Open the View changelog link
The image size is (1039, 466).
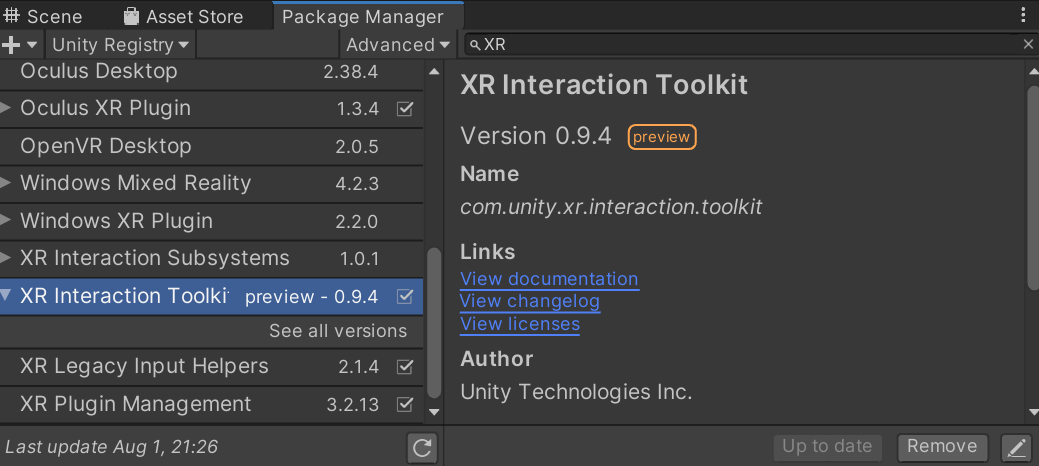tap(530, 302)
